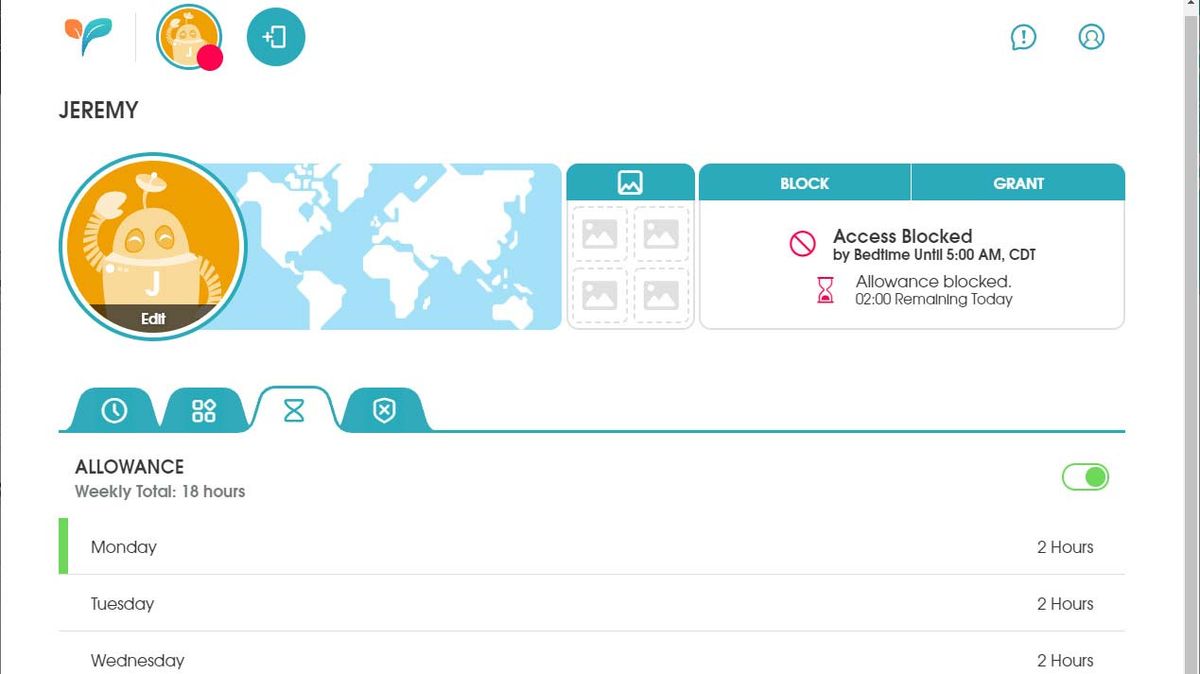Image resolution: width=1200 pixels, height=674 pixels.
Task: Open the account profile icon
Action: pyautogui.click(x=1091, y=37)
